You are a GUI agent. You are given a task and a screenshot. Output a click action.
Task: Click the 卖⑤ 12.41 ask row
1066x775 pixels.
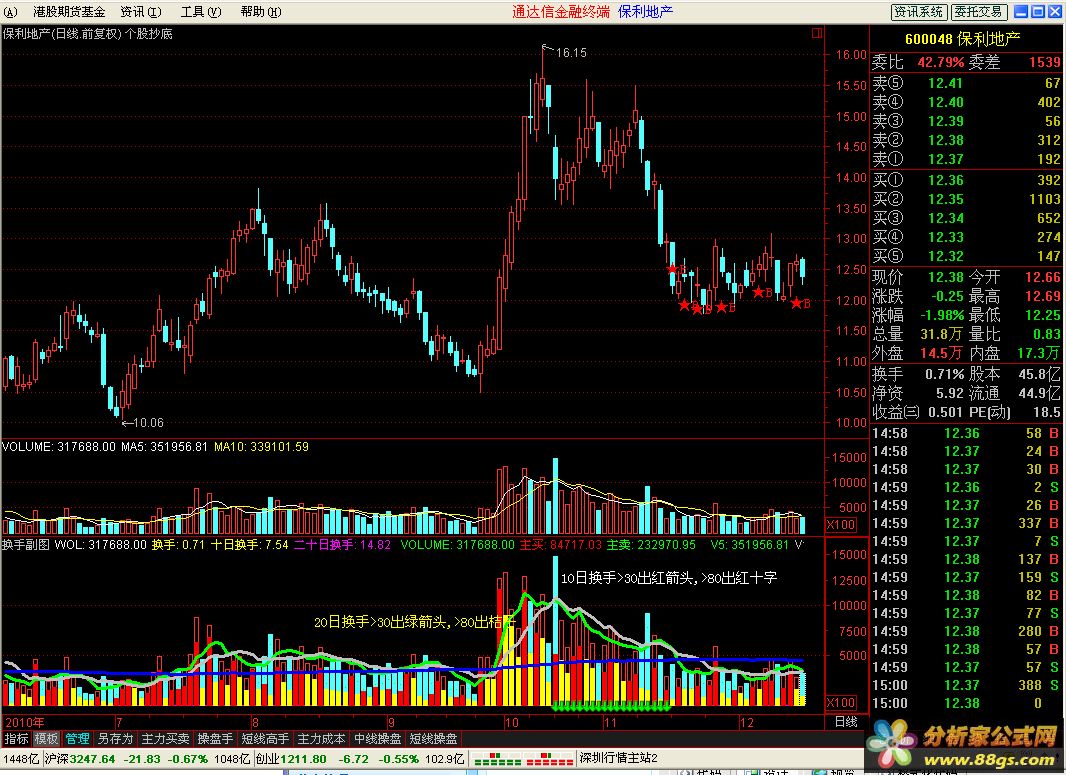point(966,83)
